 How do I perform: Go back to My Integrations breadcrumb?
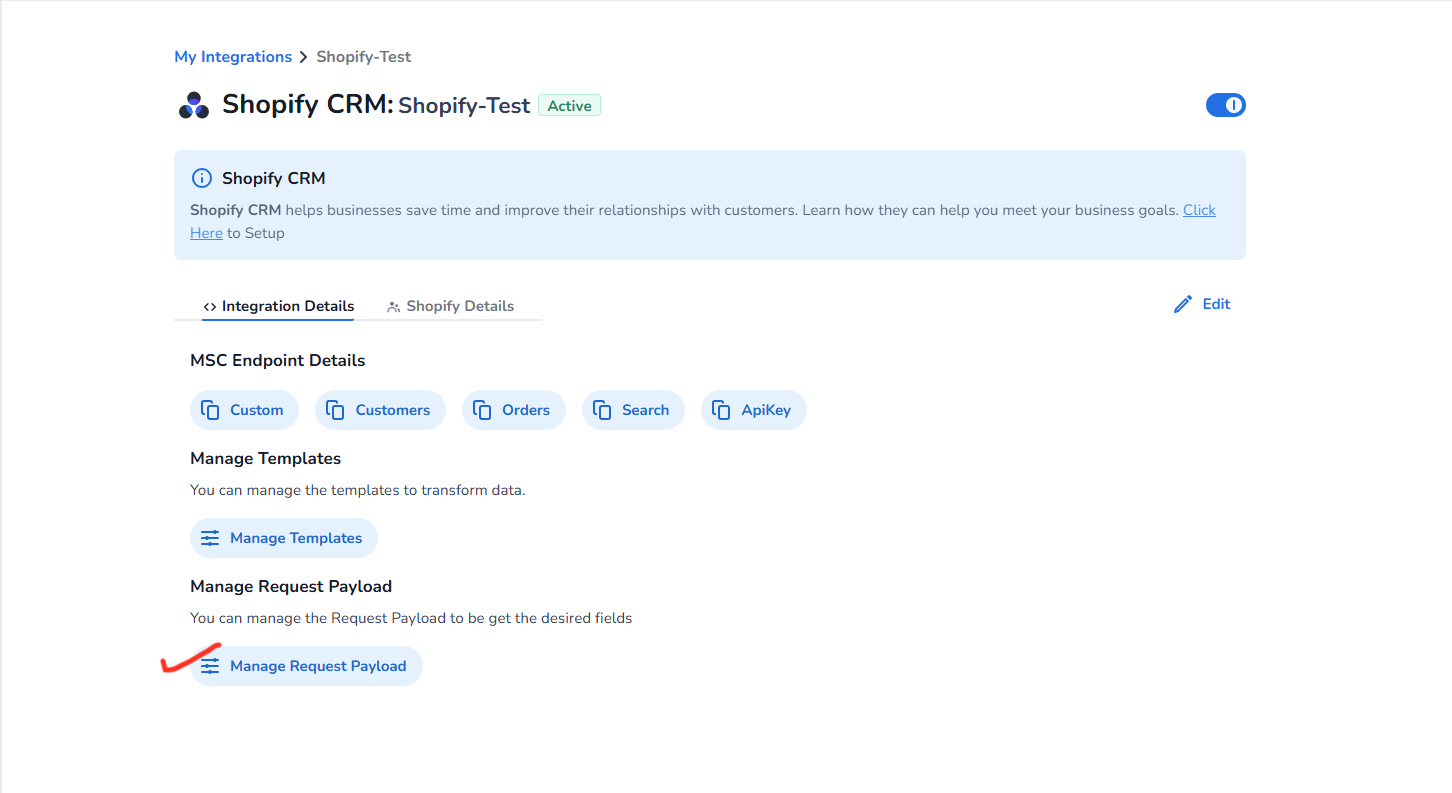(233, 57)
